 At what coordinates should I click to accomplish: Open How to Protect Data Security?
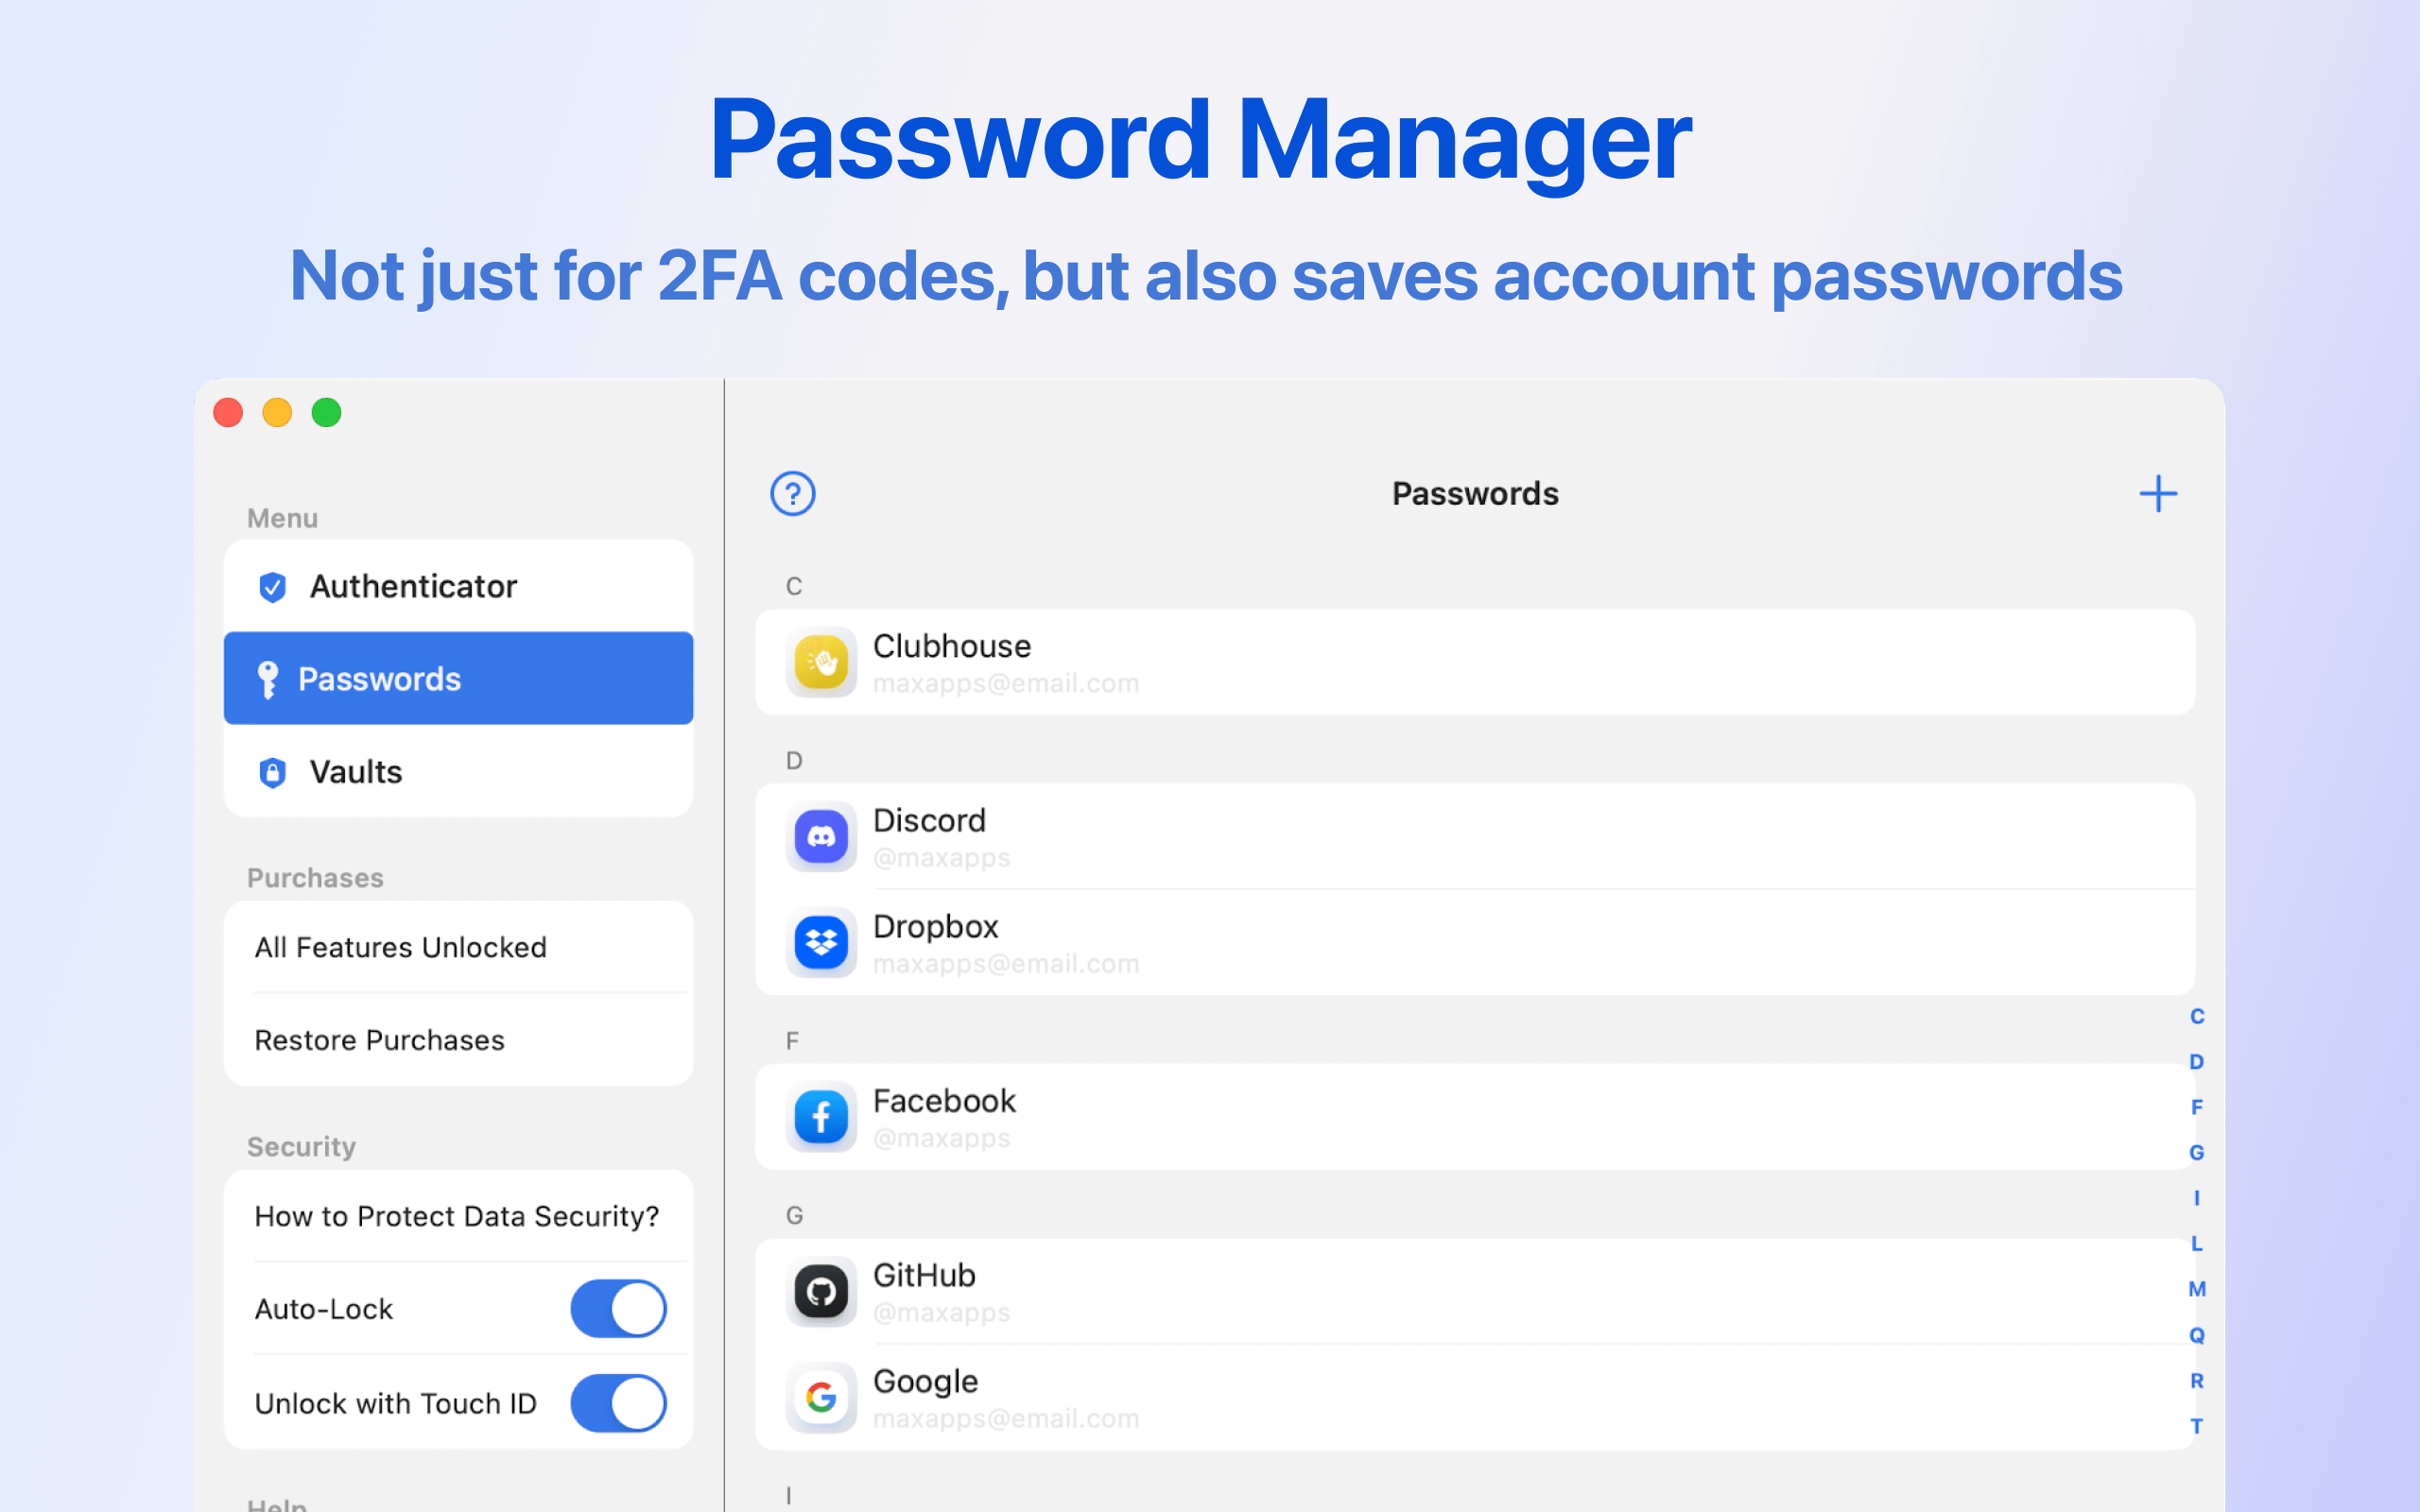(458, 1216)
